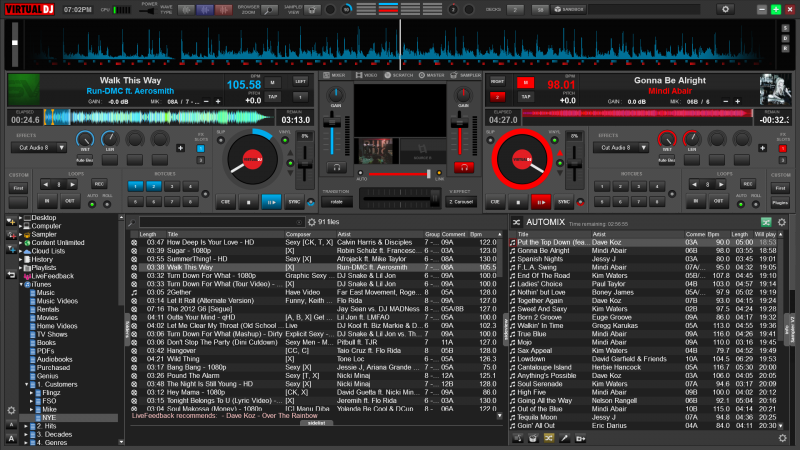Screen dimensions: 800x450
Task: Switch to the MIXER tab
Action: click(335, 76)
